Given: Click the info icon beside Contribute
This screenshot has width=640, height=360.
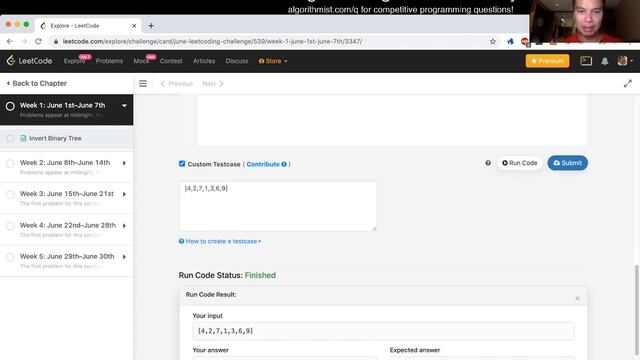Looking at the screenshot, I should (x=284, y=164).
